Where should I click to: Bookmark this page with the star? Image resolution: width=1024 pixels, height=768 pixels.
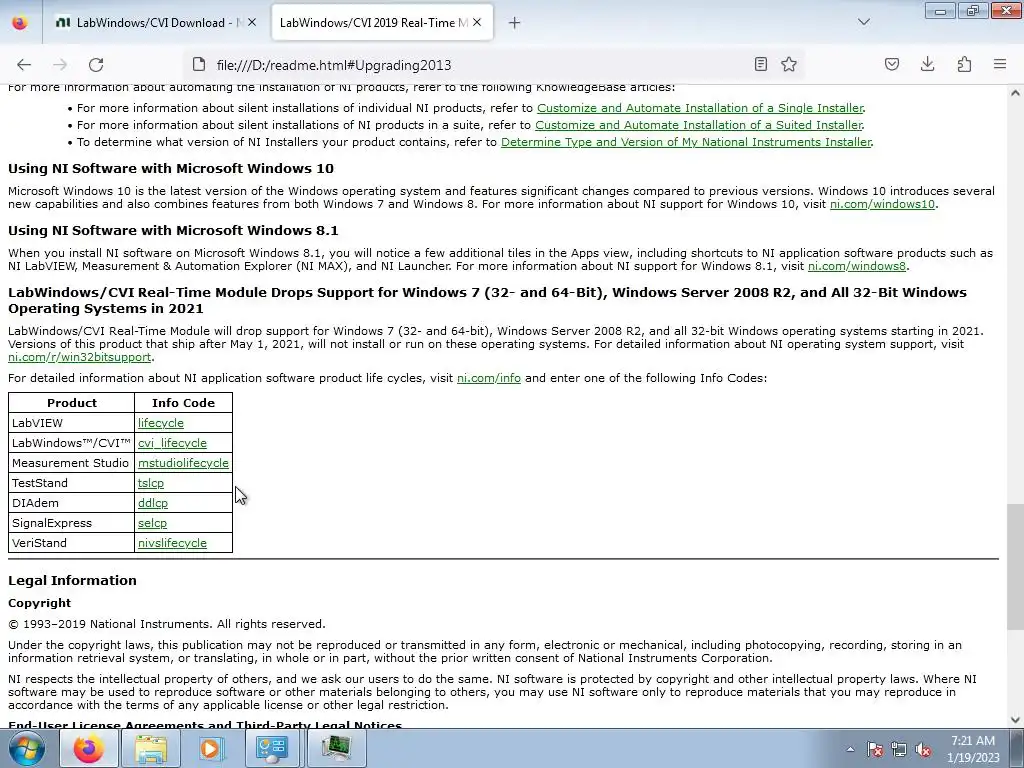point(789,64)
